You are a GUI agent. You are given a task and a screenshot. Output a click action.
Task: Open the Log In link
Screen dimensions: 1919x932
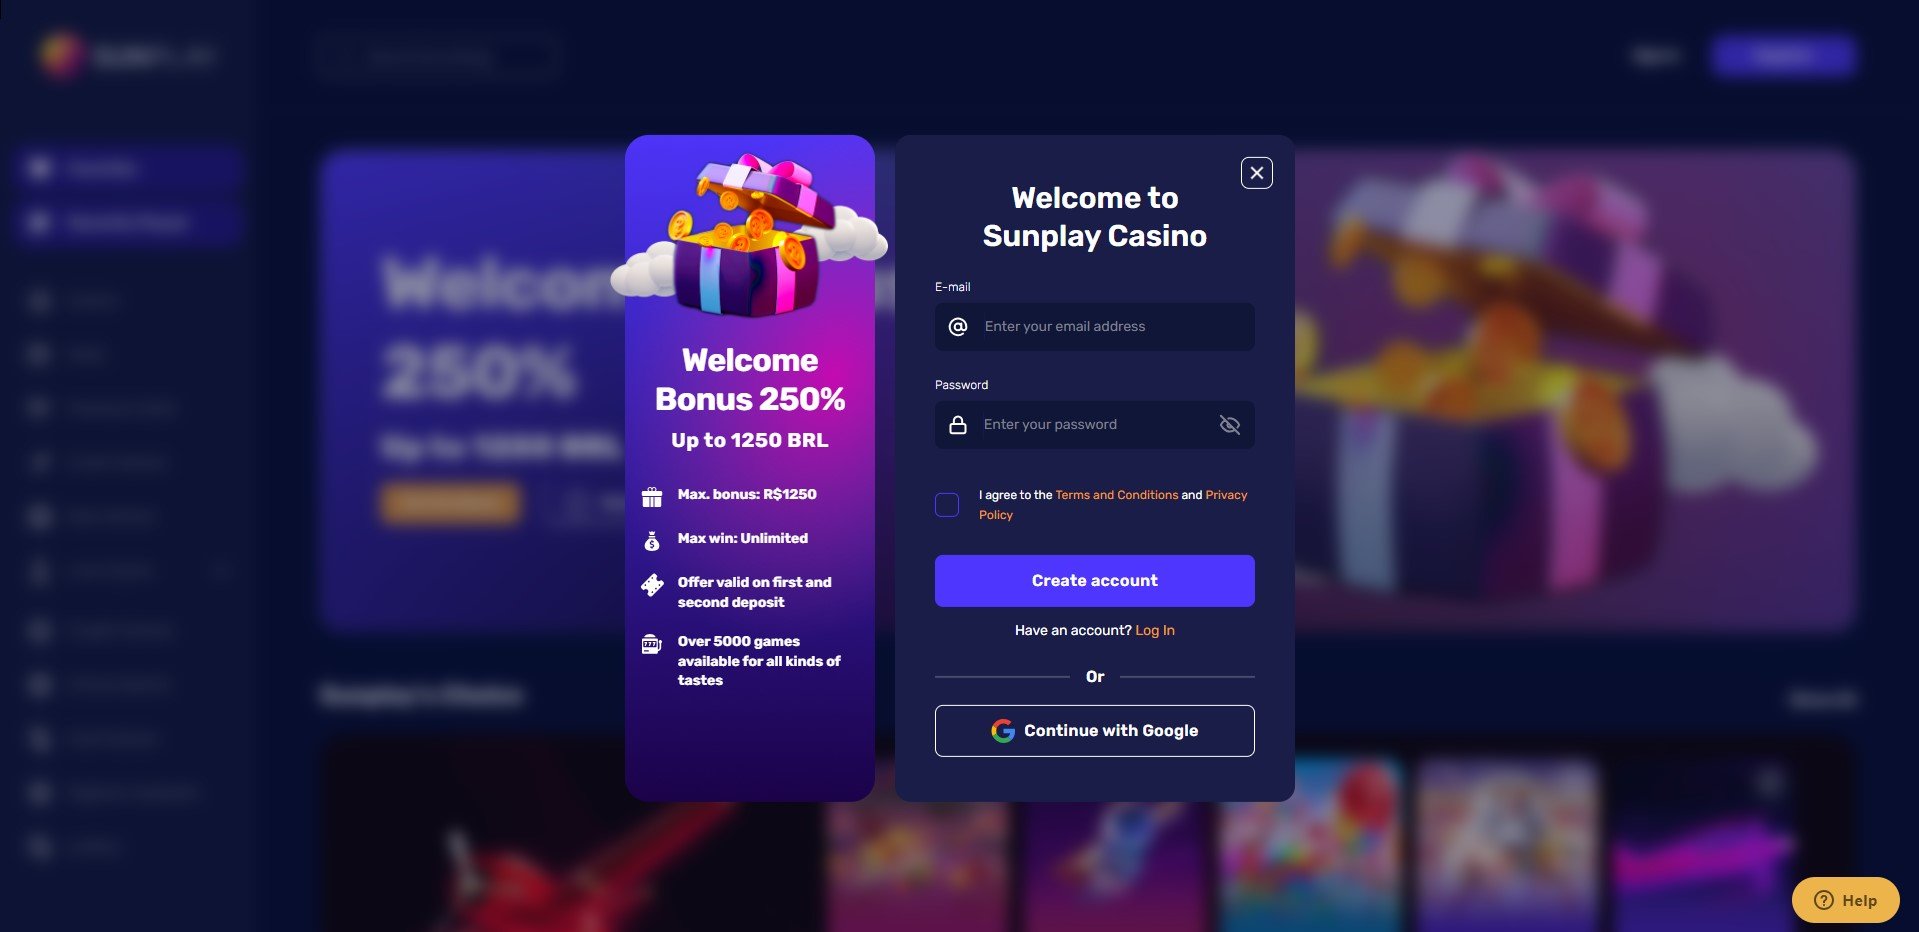tap(1155, 630)
